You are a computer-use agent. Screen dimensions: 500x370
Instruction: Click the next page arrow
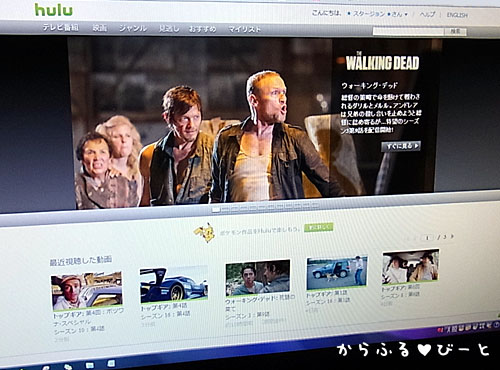point(452,237)
